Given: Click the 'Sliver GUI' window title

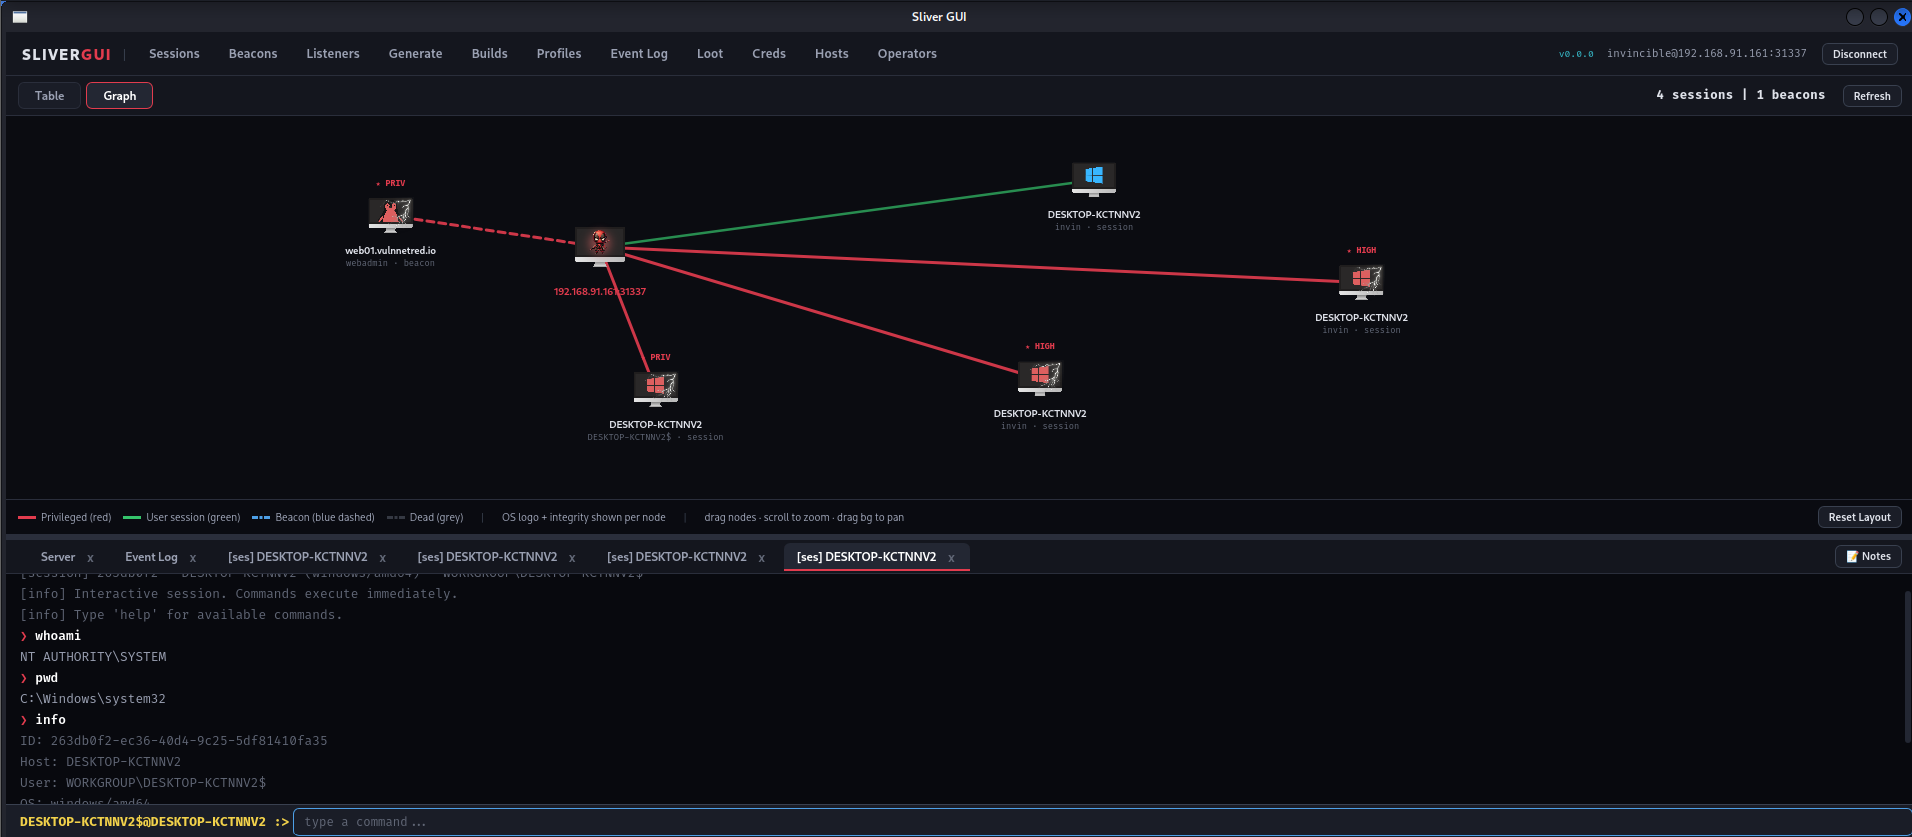Looking at the screenshot, I should click(939, 17).
